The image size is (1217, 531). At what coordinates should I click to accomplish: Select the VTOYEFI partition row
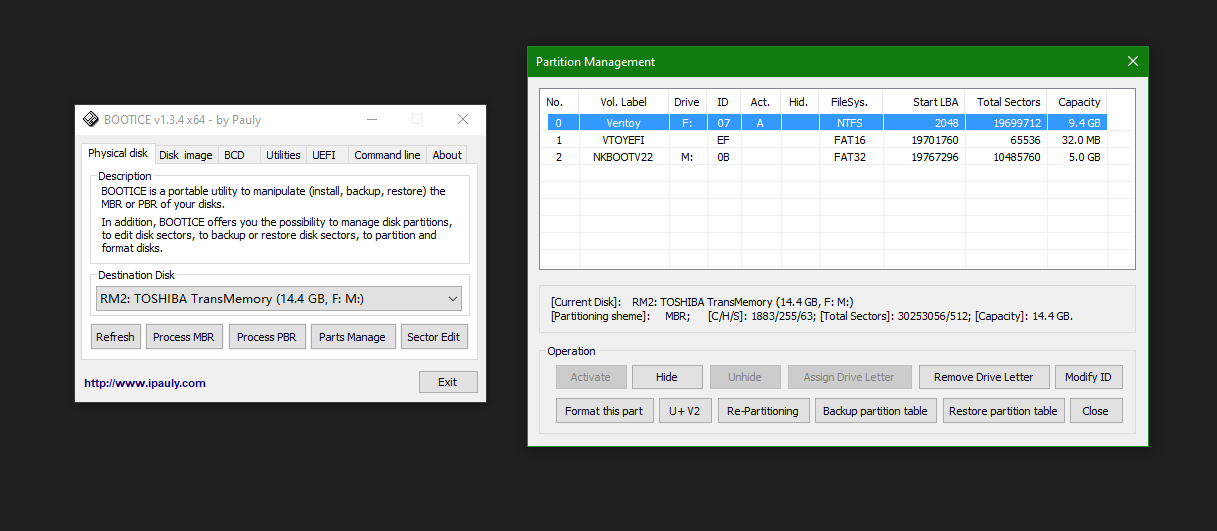point(826,140)
